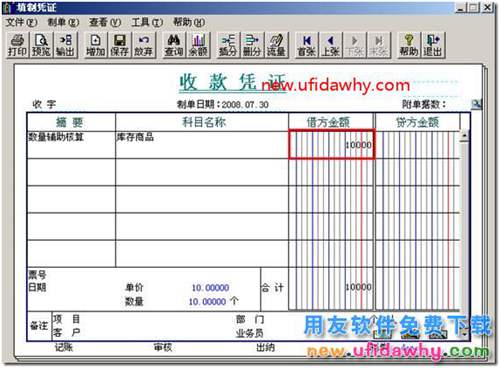Click the scroll up arrow of entry table
500x368 pixels.
pos(464,136)
